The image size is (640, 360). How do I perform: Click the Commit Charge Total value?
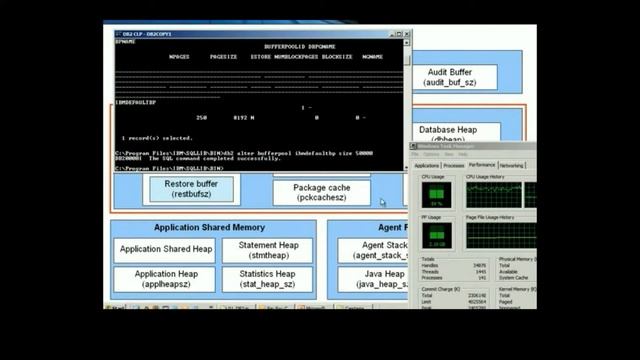click(x=477, y=296)
